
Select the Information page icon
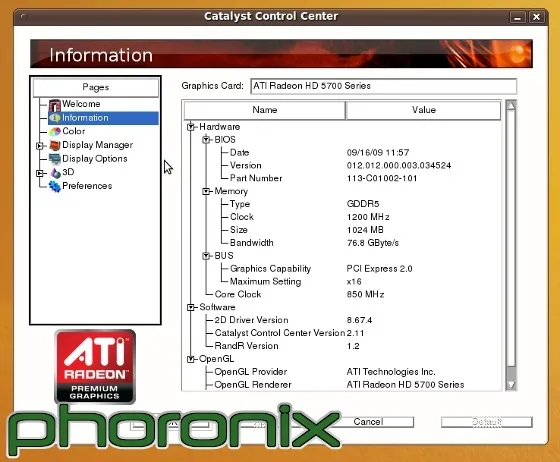click(x=55, y=118)
